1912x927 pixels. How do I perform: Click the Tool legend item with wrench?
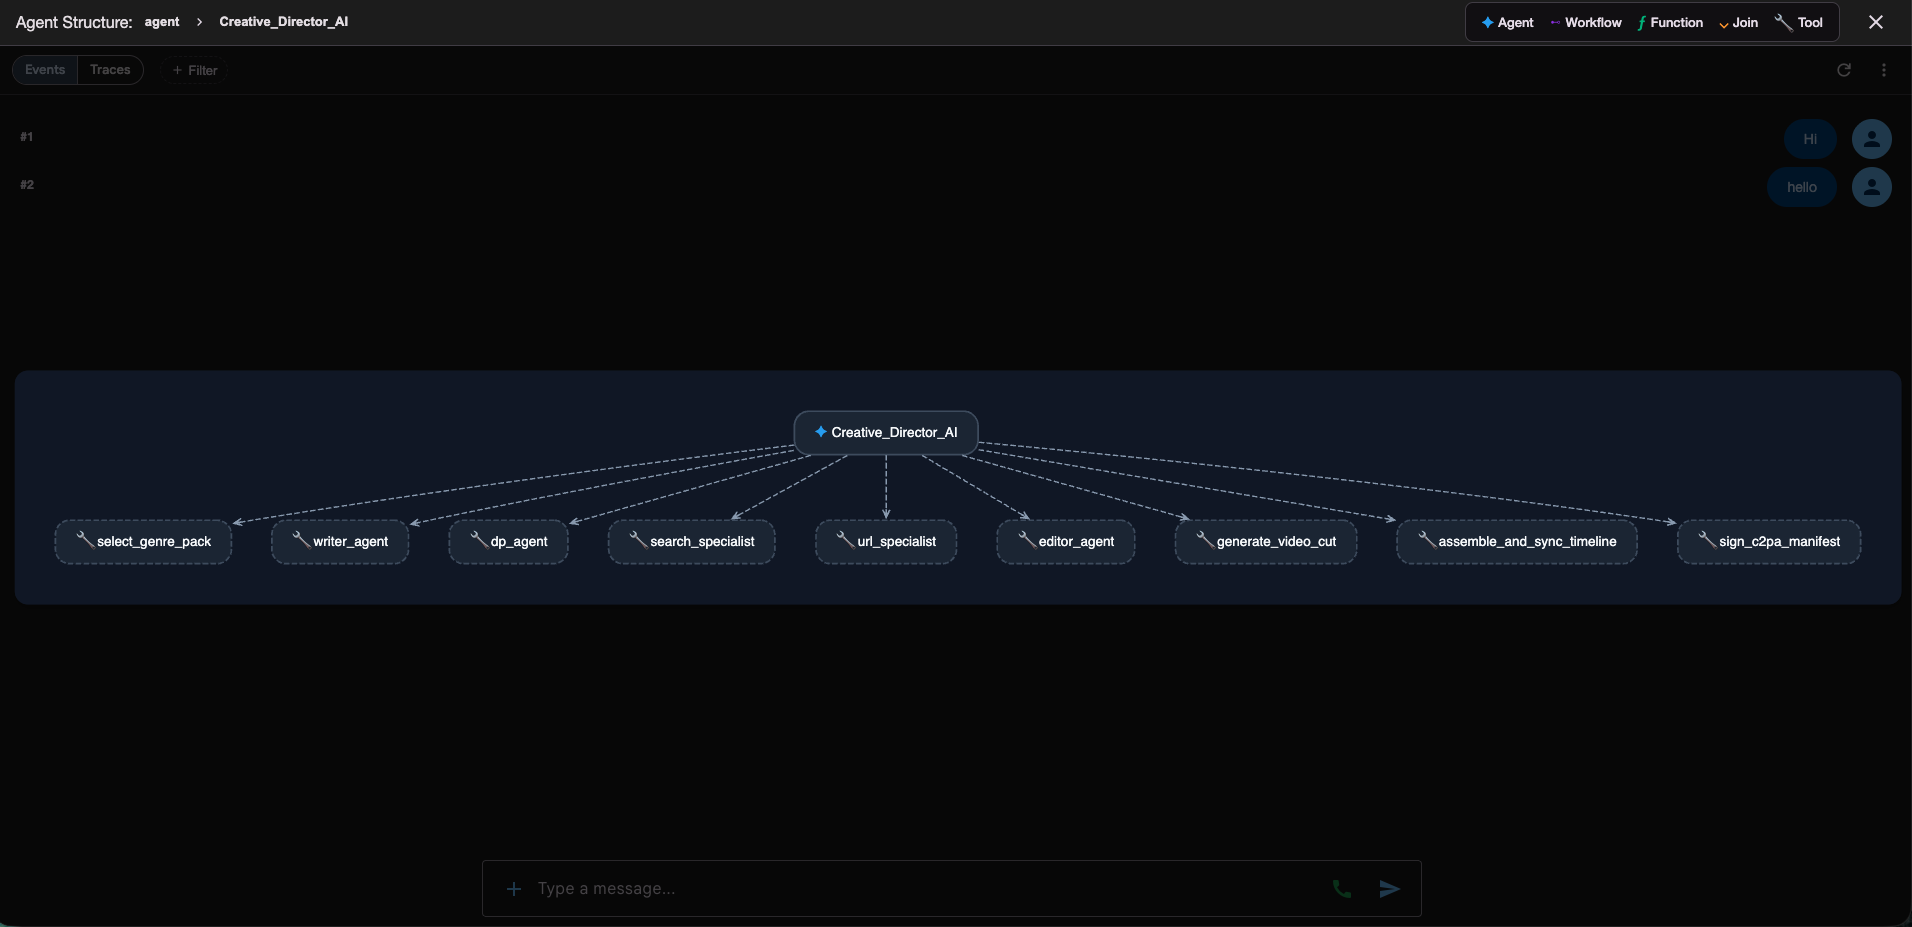(1799, 22)
